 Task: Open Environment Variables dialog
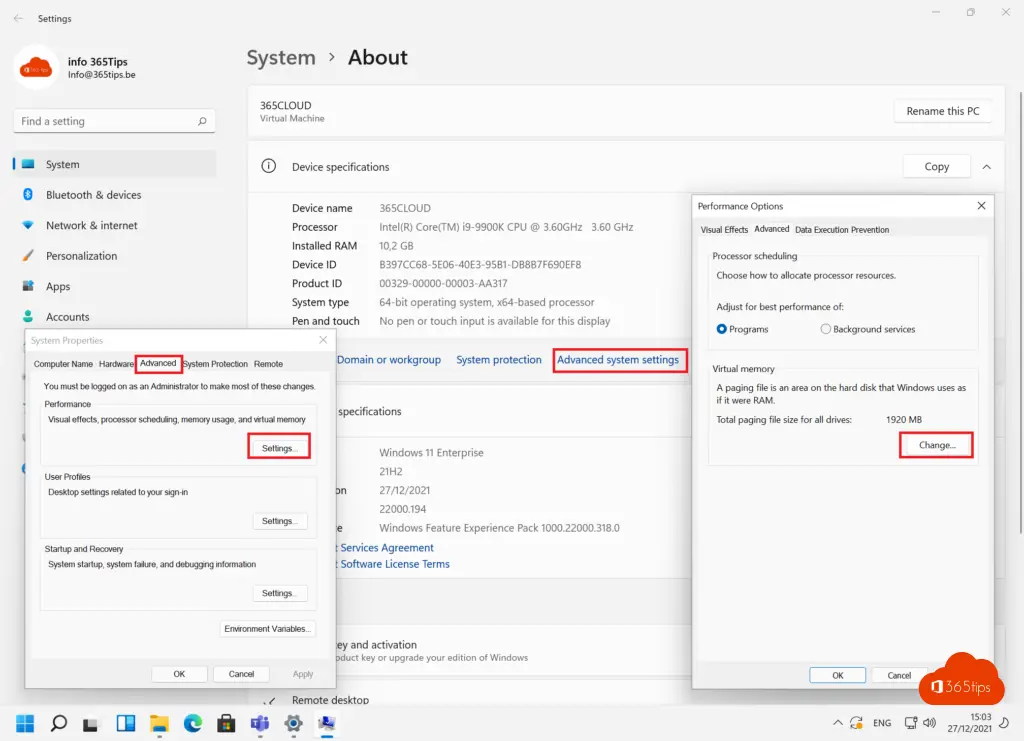(x=267, y=629)
